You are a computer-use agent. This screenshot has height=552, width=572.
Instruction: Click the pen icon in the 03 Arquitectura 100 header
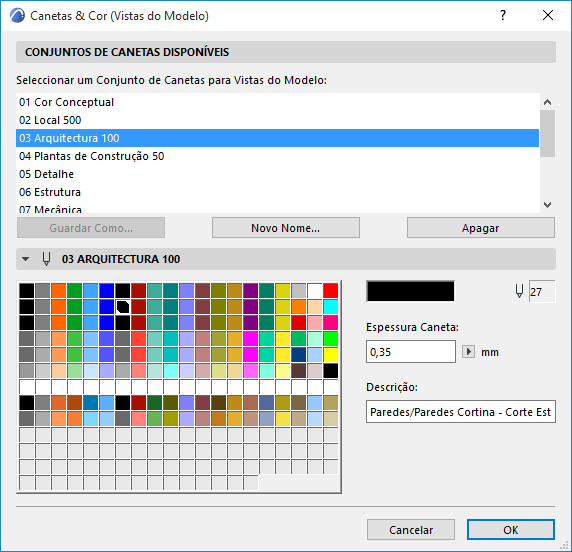coord(46,259)
